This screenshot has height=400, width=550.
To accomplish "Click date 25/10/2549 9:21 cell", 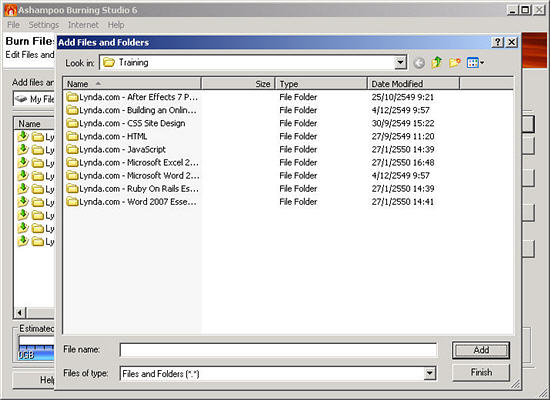I will point(403,97).
